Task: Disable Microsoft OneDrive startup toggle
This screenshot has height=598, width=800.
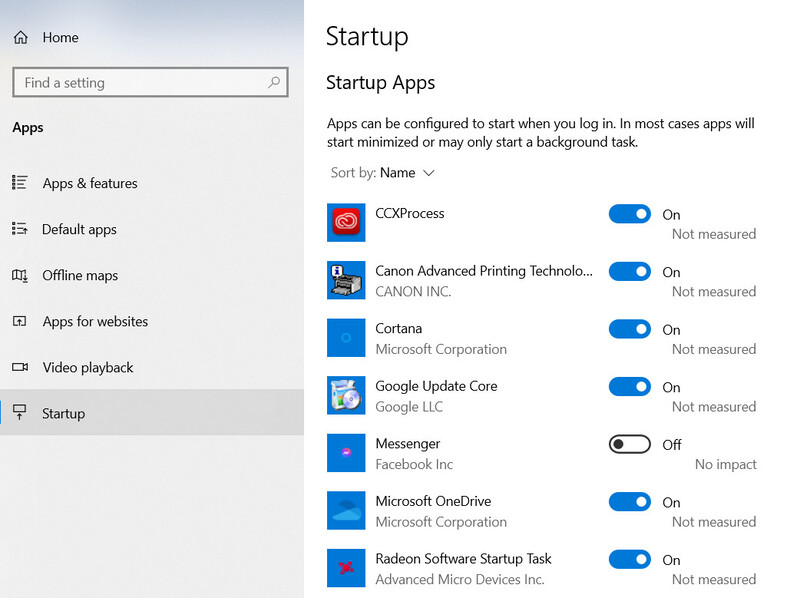Action: [630, 502]
